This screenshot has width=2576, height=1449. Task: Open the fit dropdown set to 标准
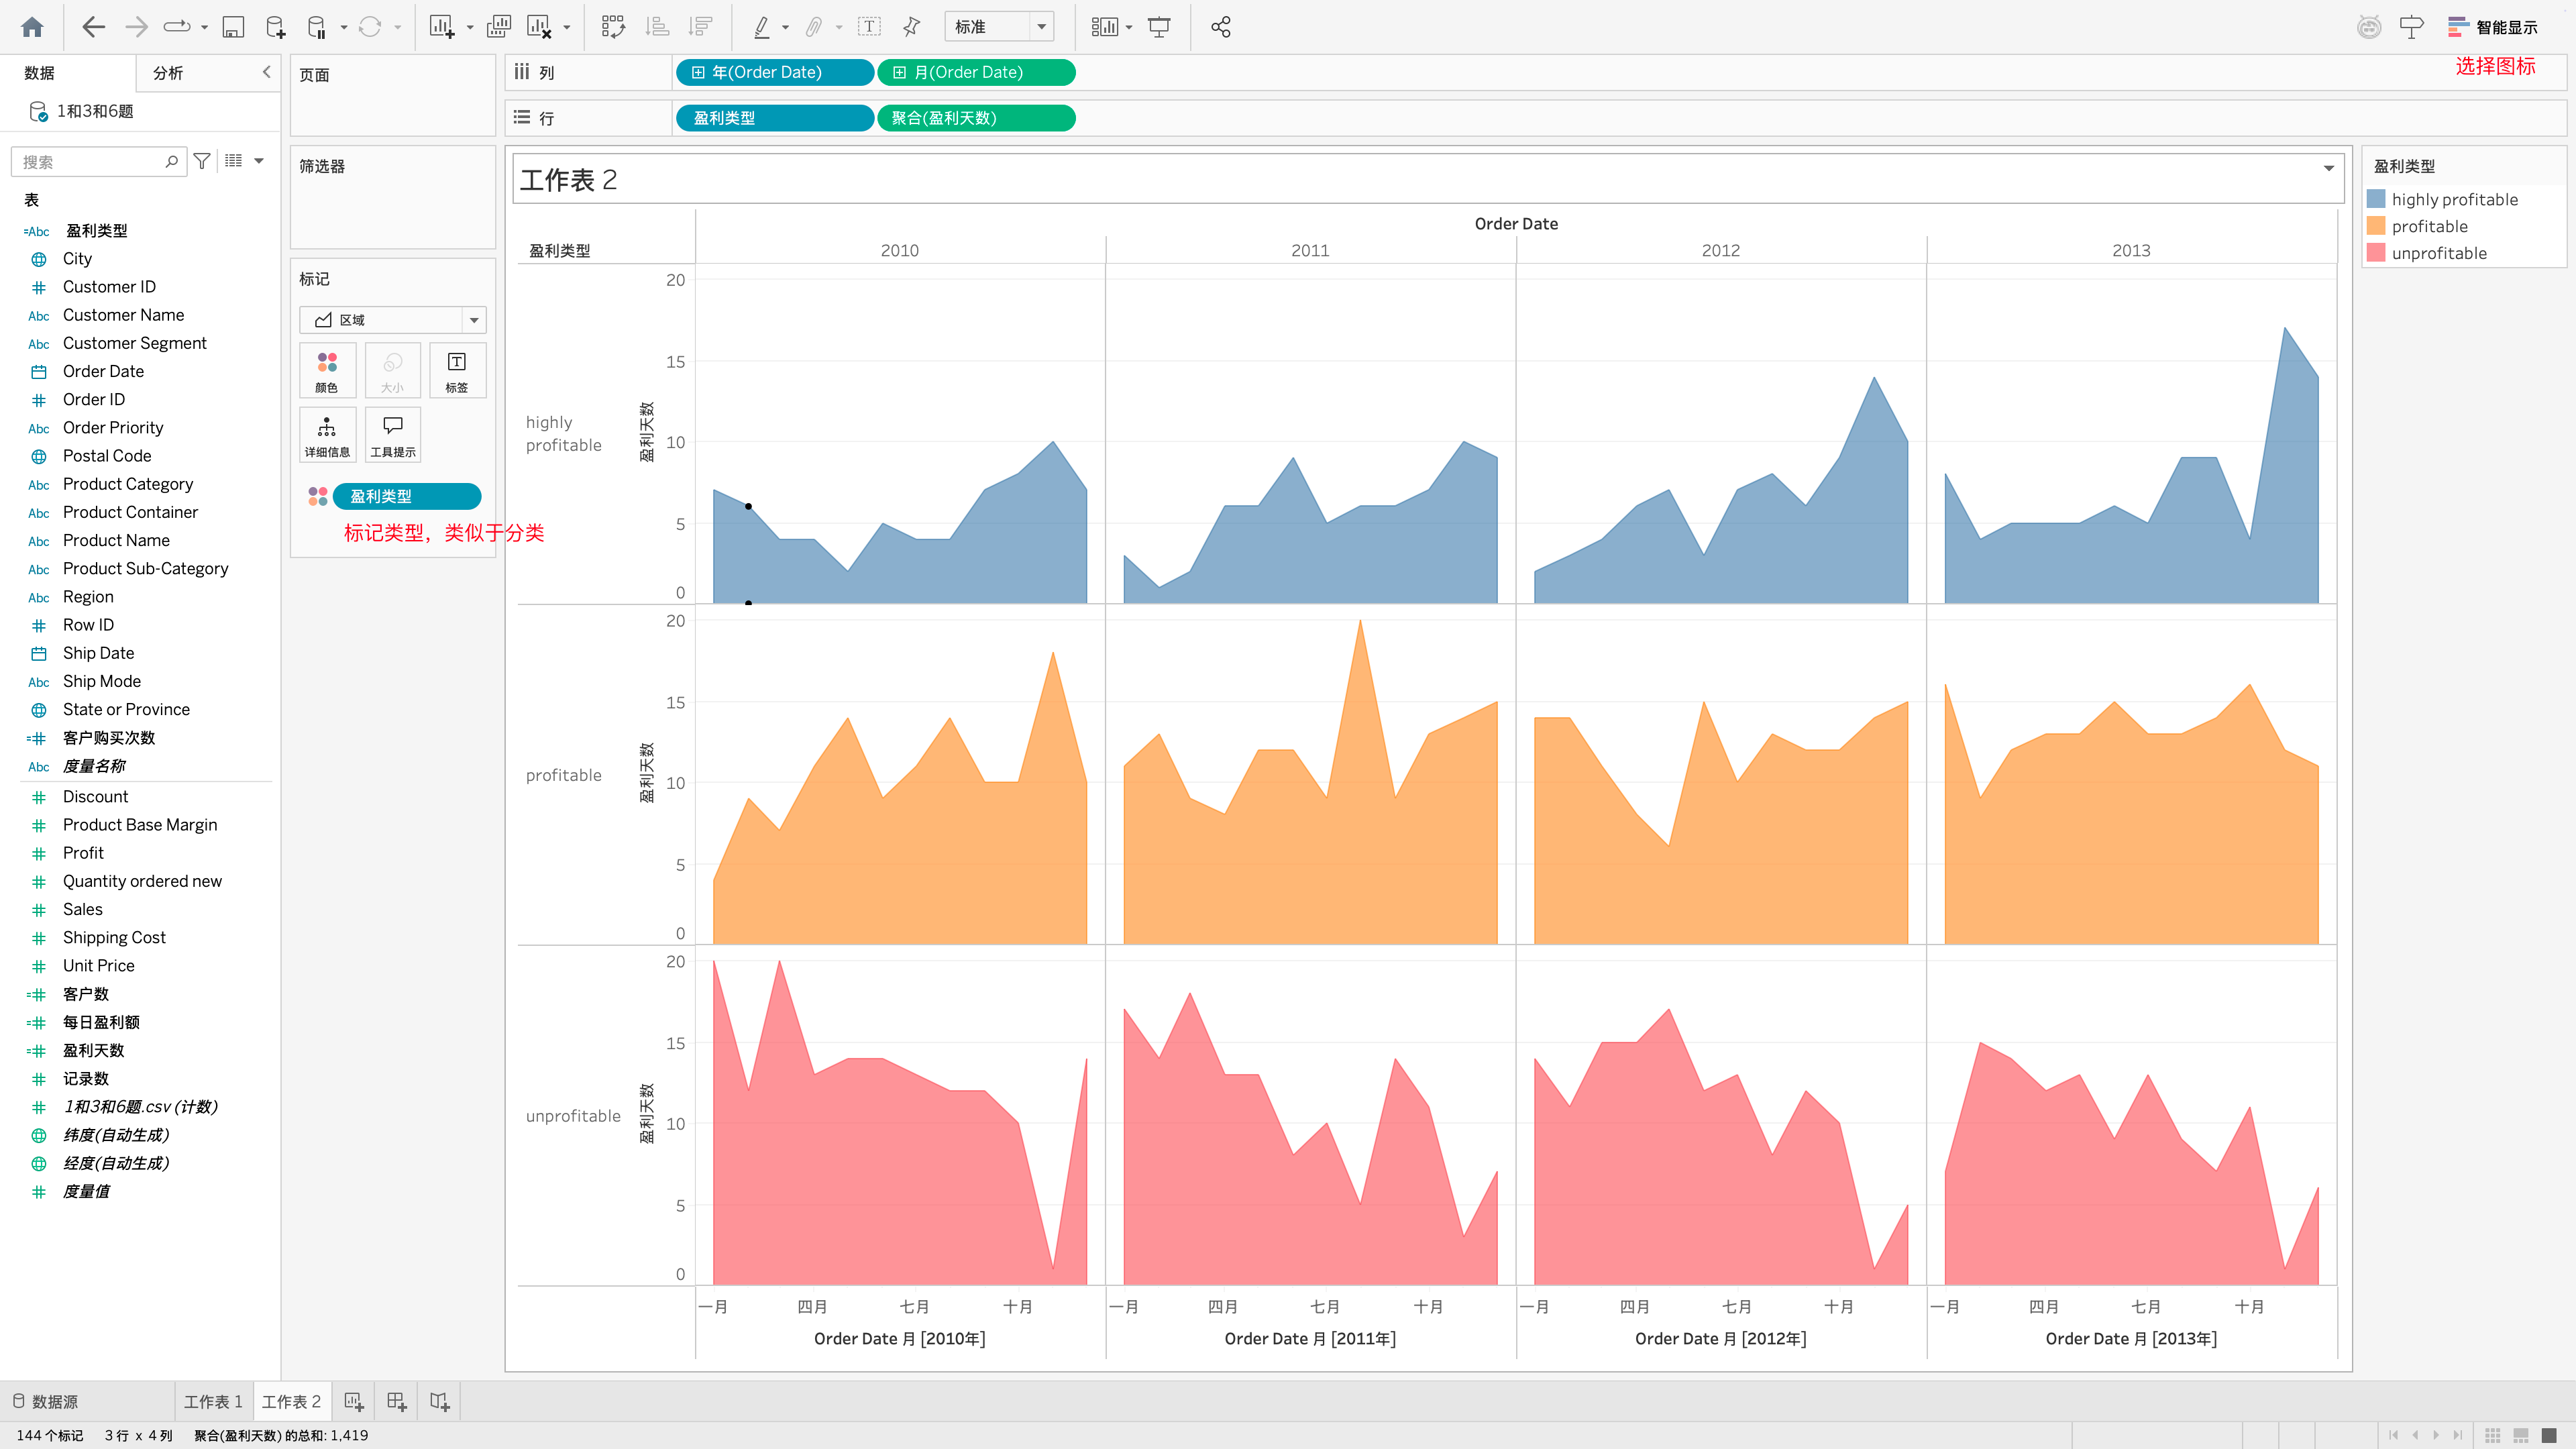(x=999, y=27)
